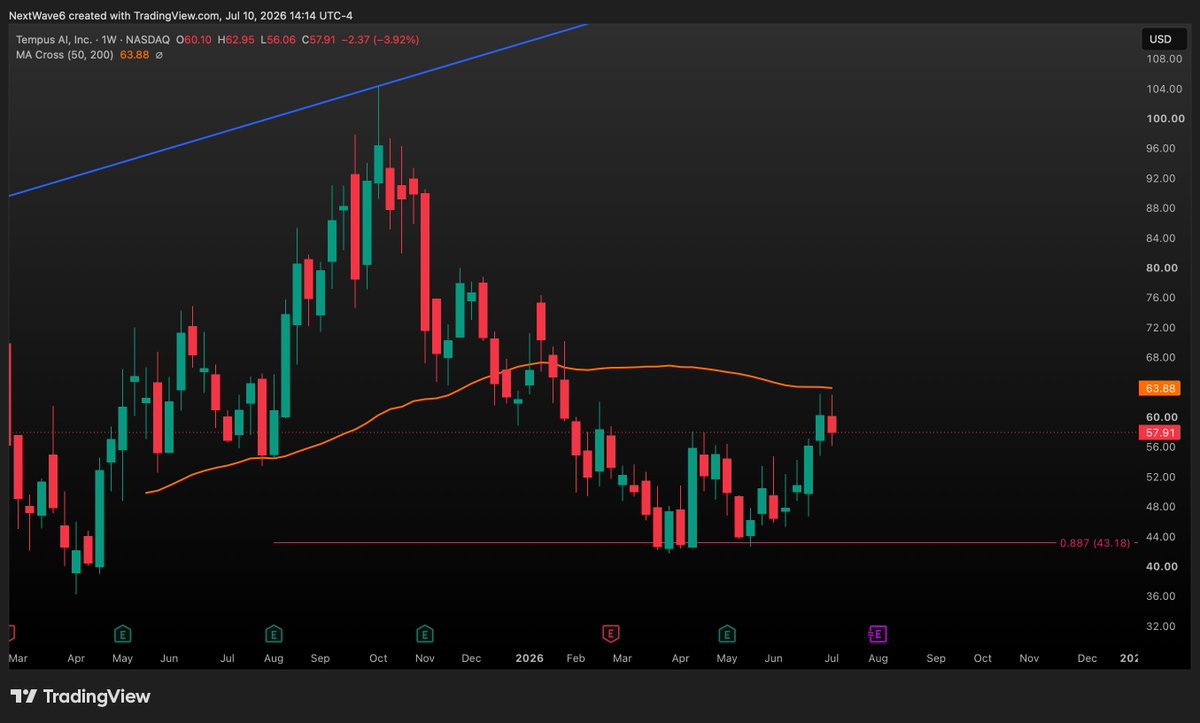Click the red 57.91 last price label

coord(1159,433)
